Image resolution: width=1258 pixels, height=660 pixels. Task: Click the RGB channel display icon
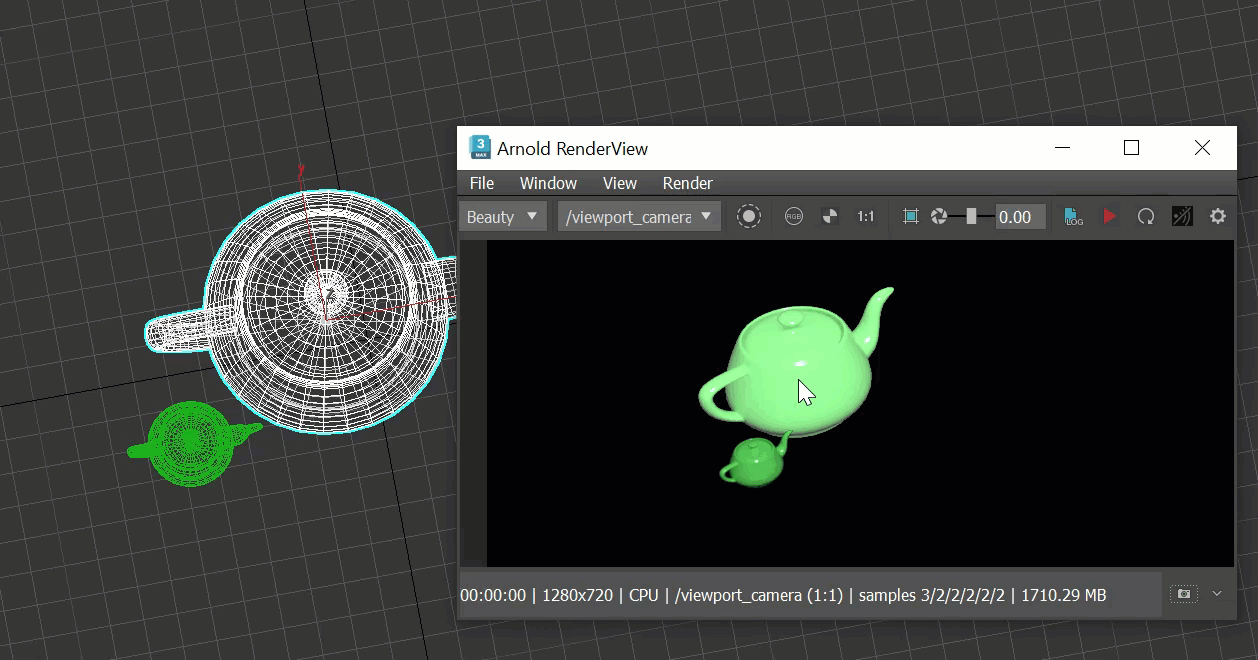pyautogui.click(x=794, y=216)
